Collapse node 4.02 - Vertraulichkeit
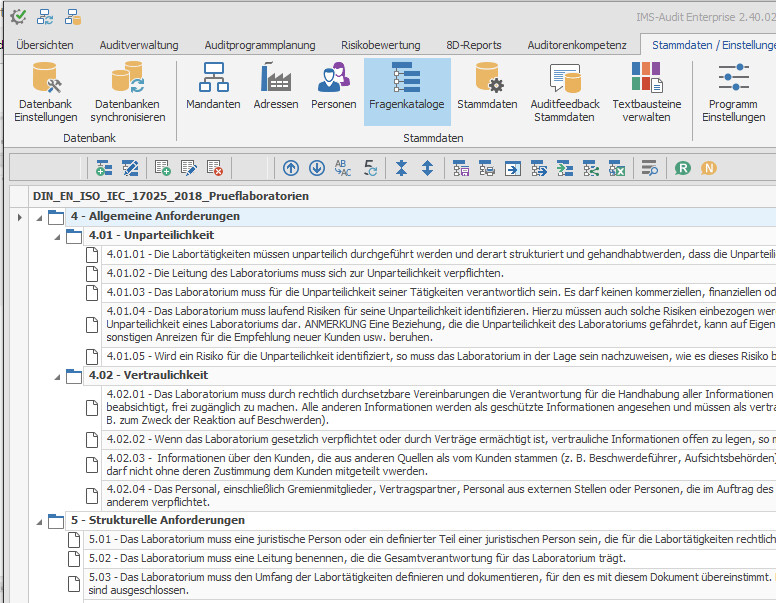This screenshot has height=603, width=776. 57,377
